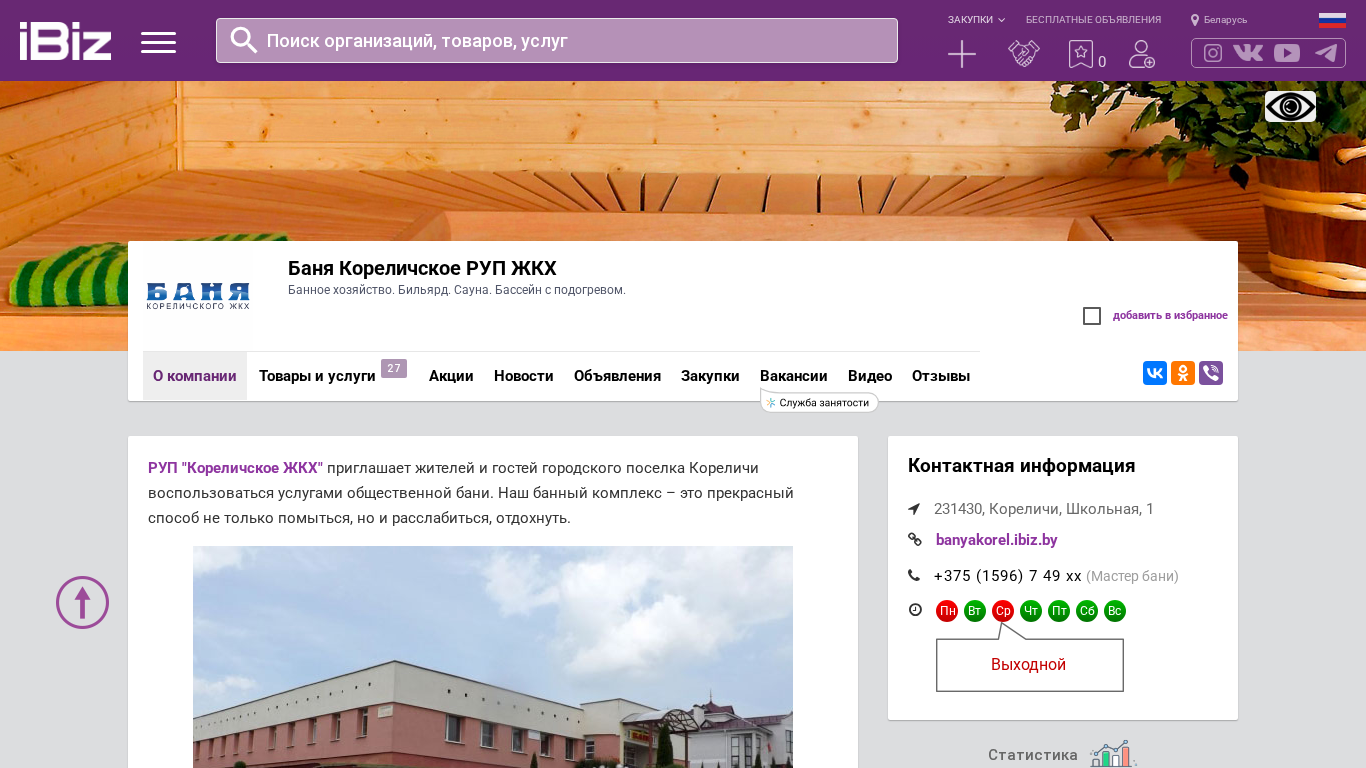This screenshot has height=768, width=1366.
Task: Open the user account sign-up icon
Action: pyautogui.click(x=1142, y=54)
